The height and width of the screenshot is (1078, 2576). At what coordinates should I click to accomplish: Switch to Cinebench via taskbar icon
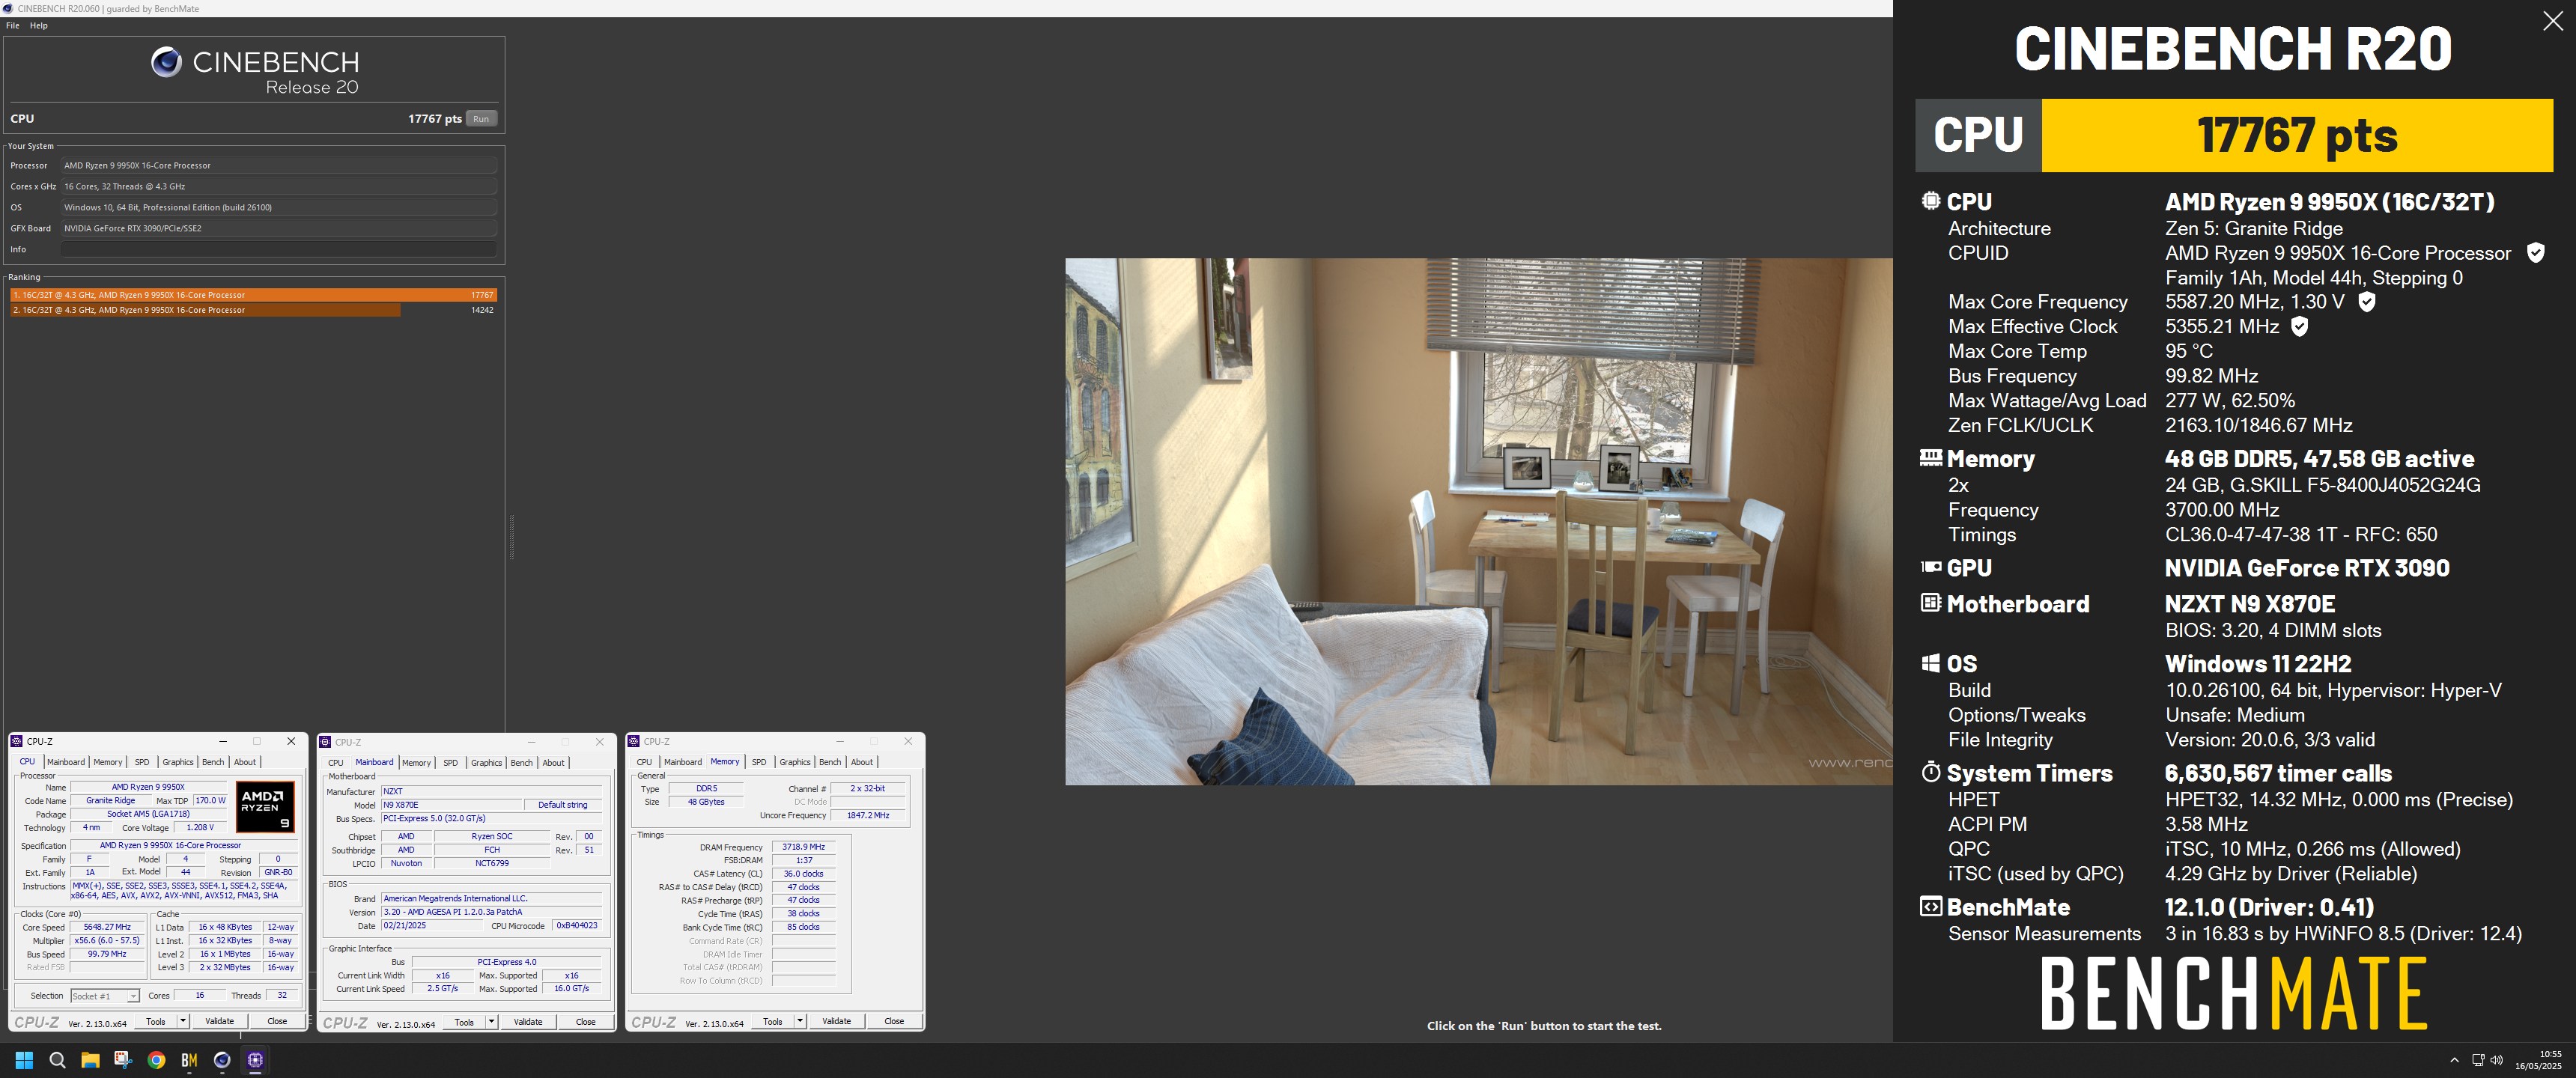(x=222, y=1060)
